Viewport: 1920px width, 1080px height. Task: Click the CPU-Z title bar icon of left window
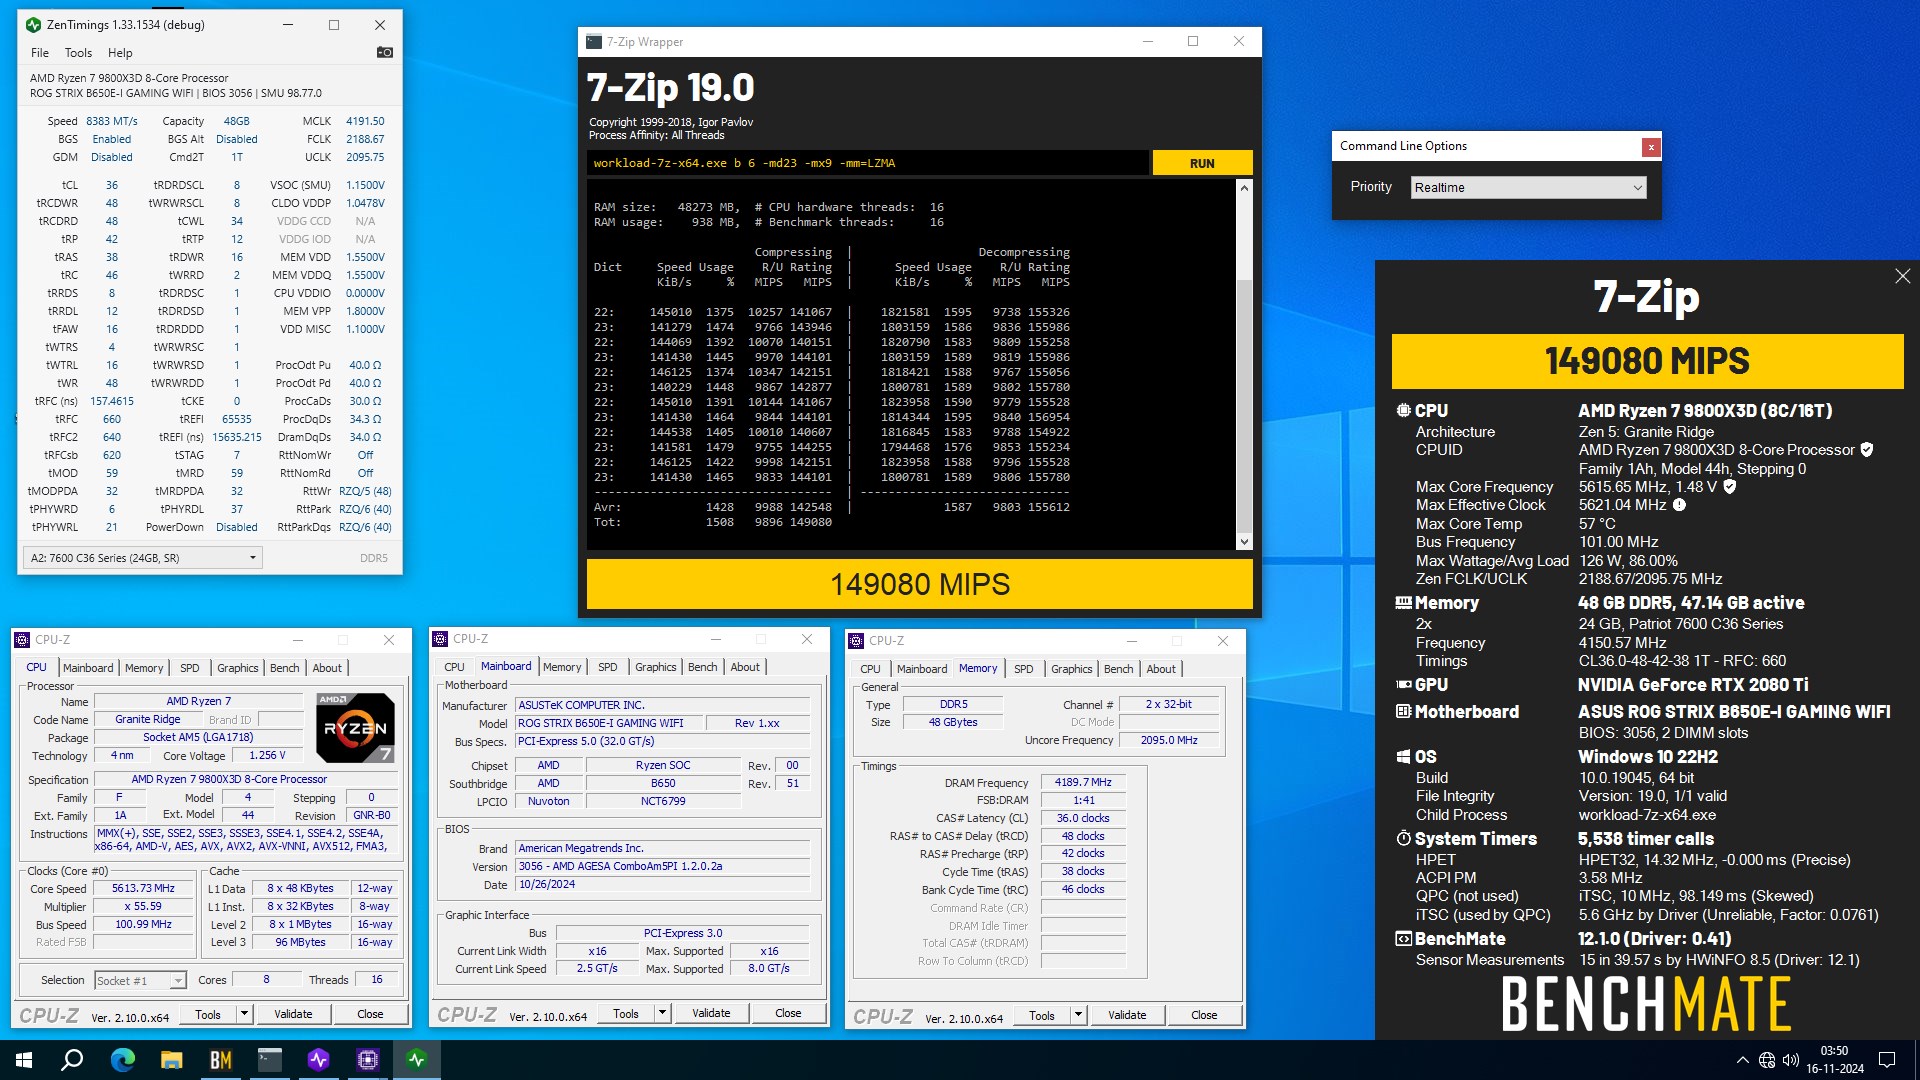22,640
